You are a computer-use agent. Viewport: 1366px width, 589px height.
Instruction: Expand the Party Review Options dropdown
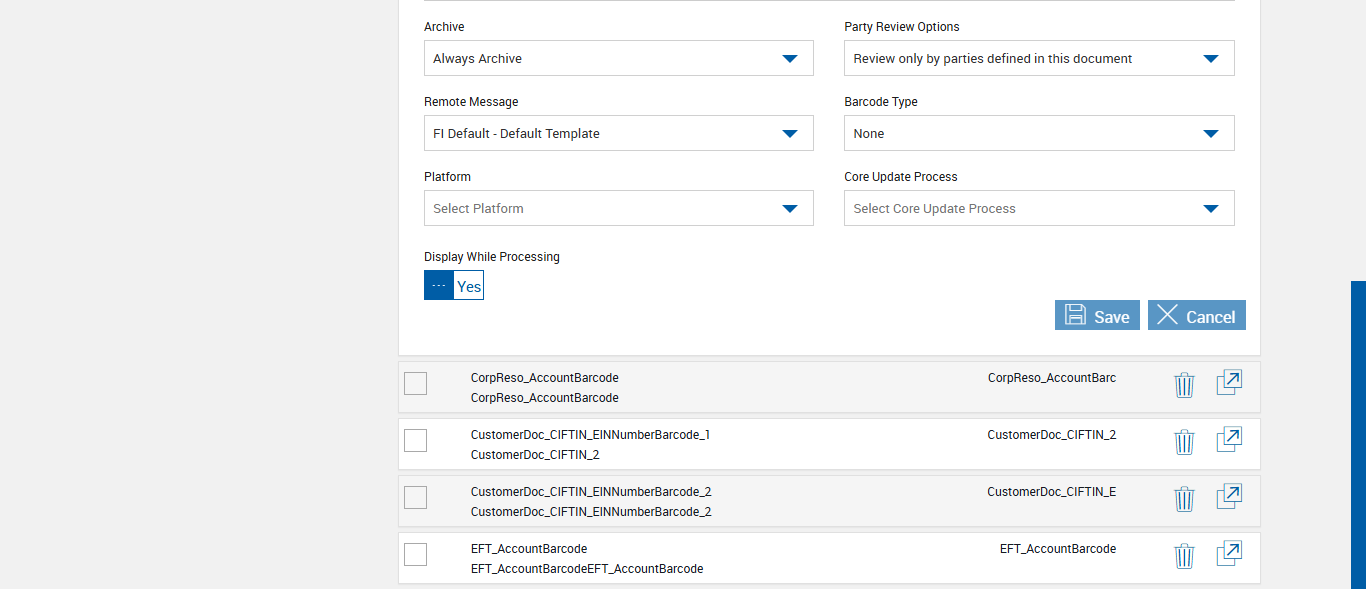(x=1039, y=58)
